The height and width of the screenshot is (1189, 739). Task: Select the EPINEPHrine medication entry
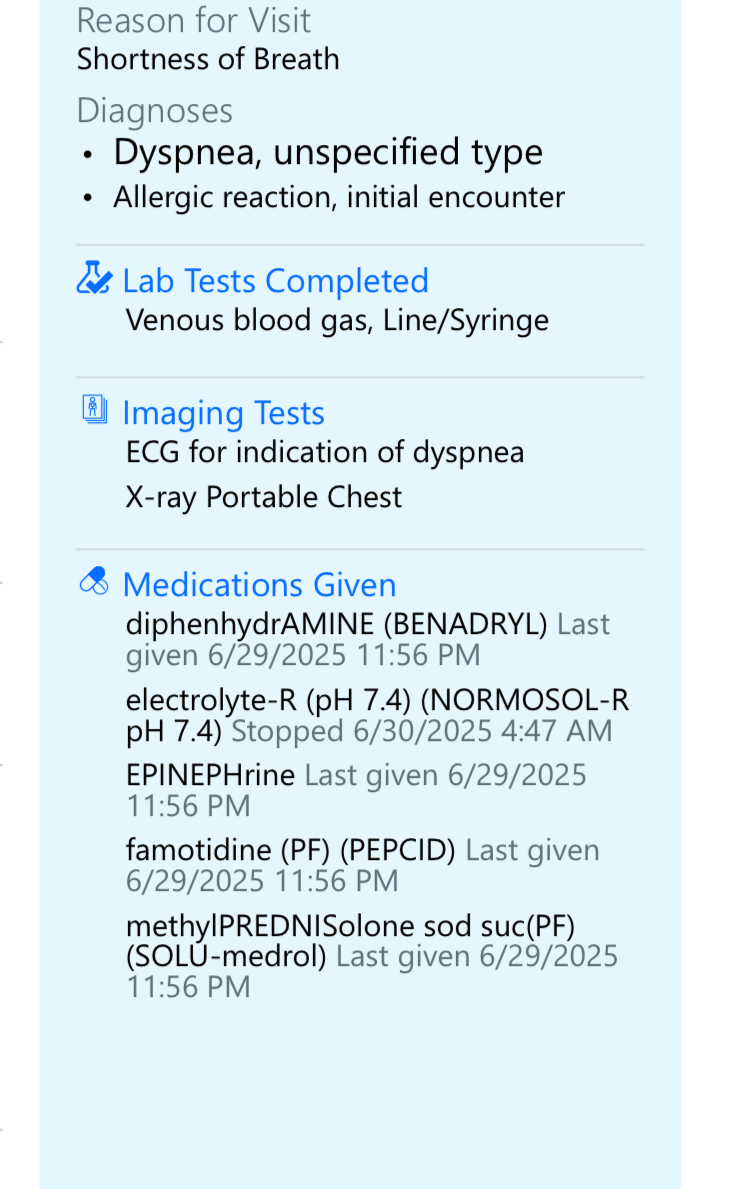point(210,776)
